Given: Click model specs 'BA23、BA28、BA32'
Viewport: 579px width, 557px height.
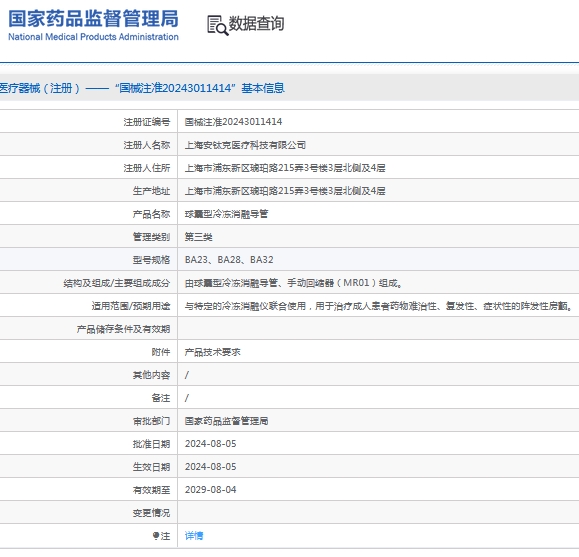Looking at the screenshot, I should (229, 260).
